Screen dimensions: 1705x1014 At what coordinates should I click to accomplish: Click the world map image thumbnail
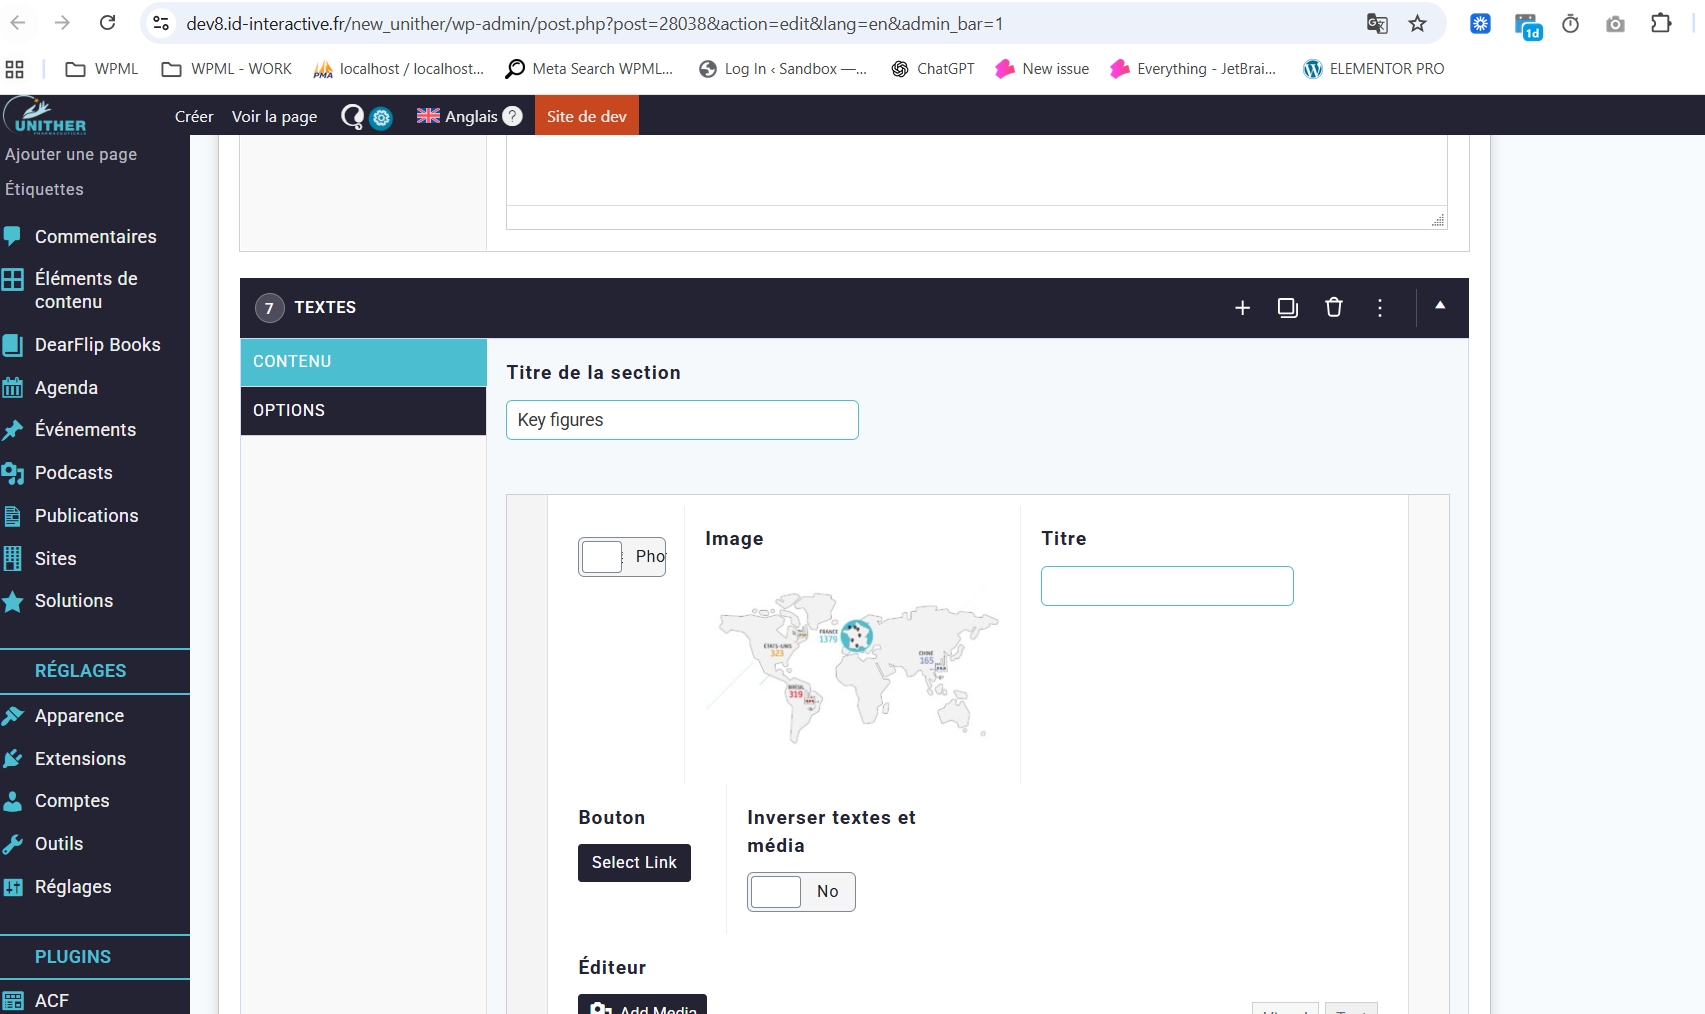[852, 665]
